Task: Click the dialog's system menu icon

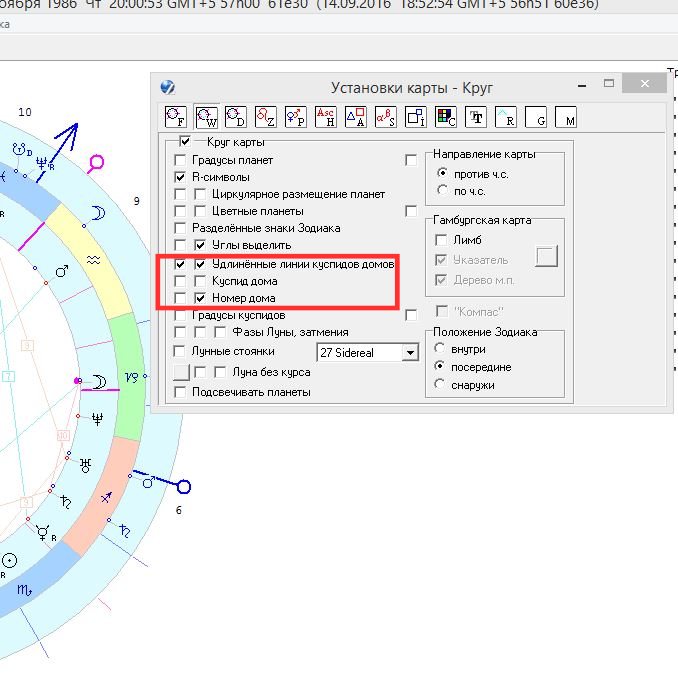Action: [x=167, y=87]
